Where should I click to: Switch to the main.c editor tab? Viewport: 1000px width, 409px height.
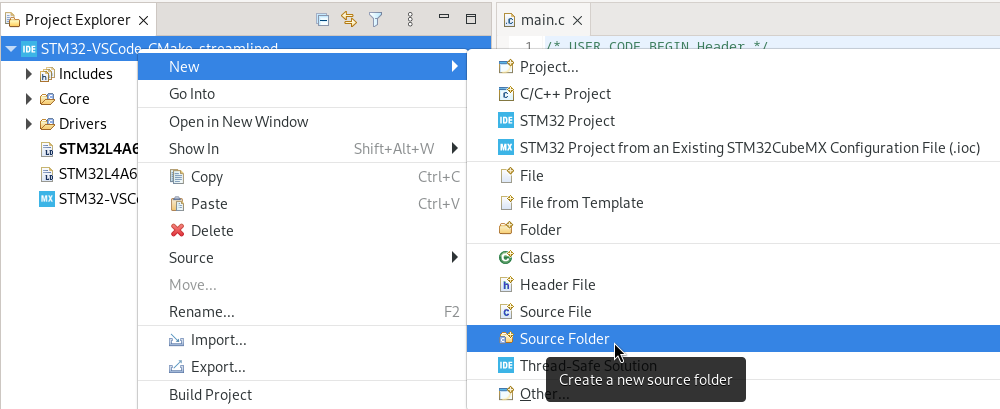click(543, 20)
